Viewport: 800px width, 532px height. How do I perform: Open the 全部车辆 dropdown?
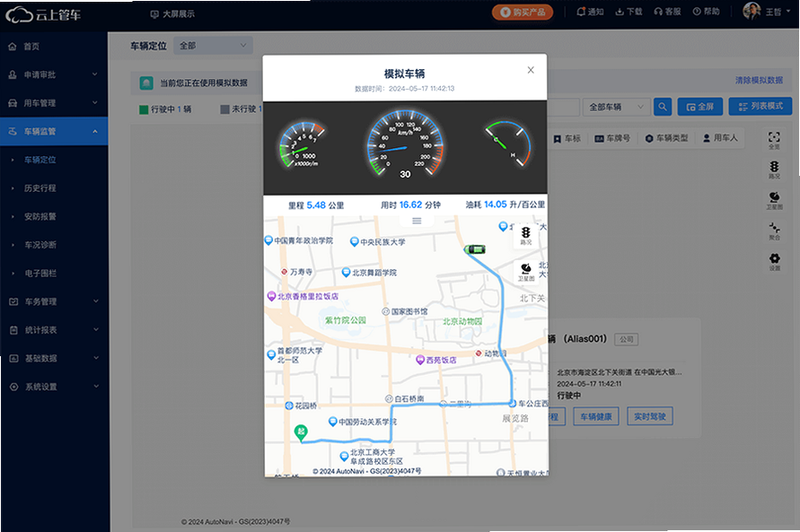616,107
